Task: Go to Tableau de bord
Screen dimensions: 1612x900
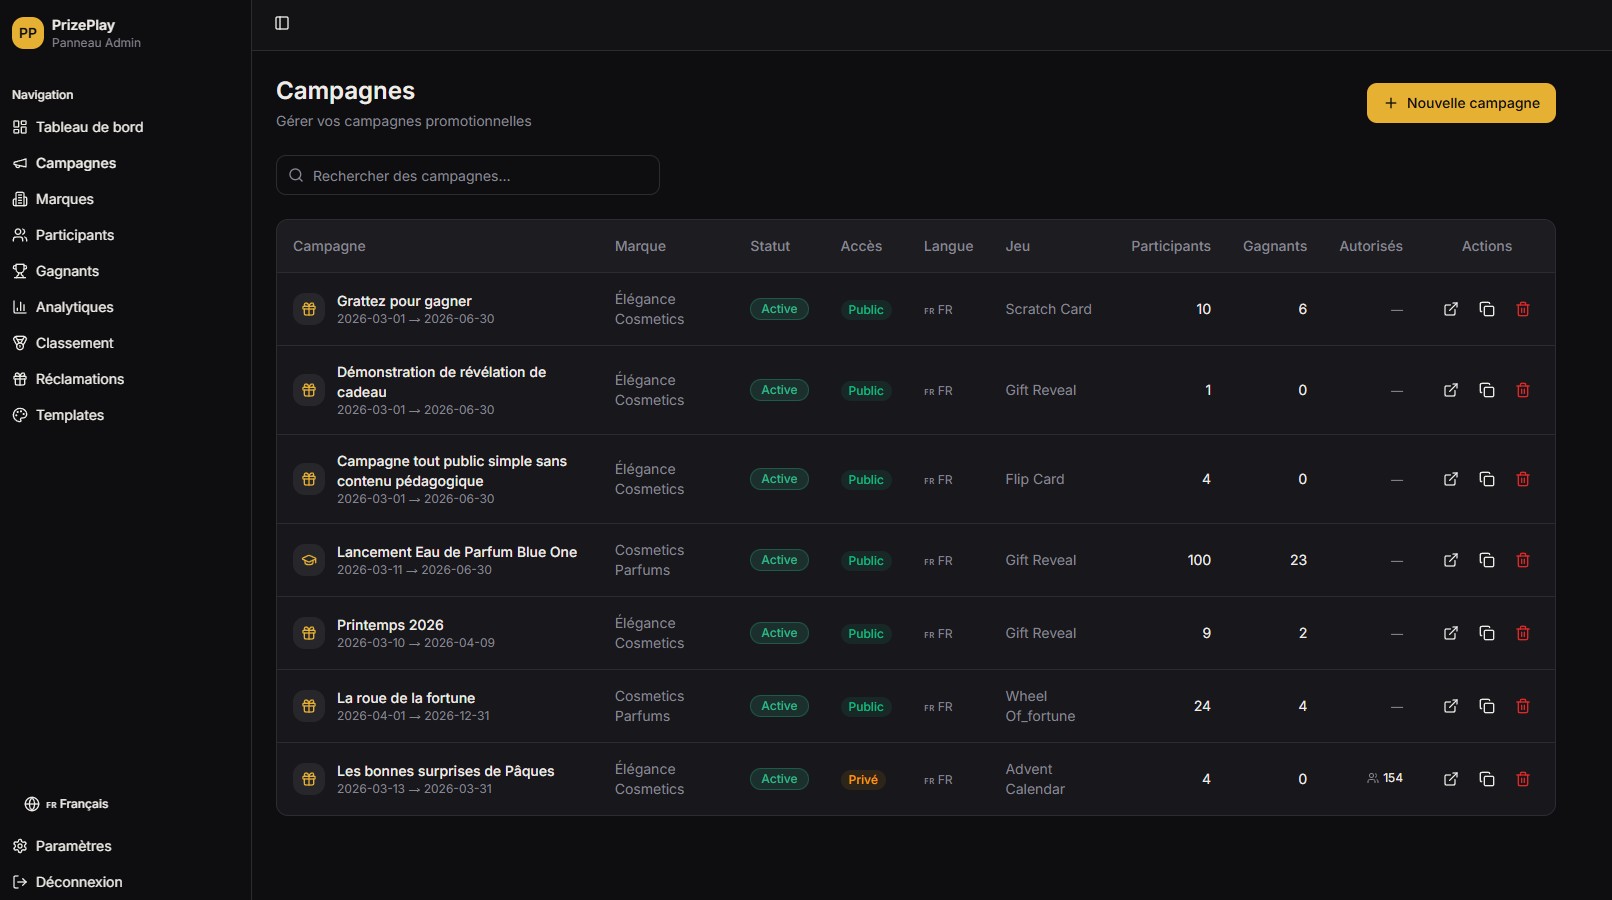Action: point(89,127)
